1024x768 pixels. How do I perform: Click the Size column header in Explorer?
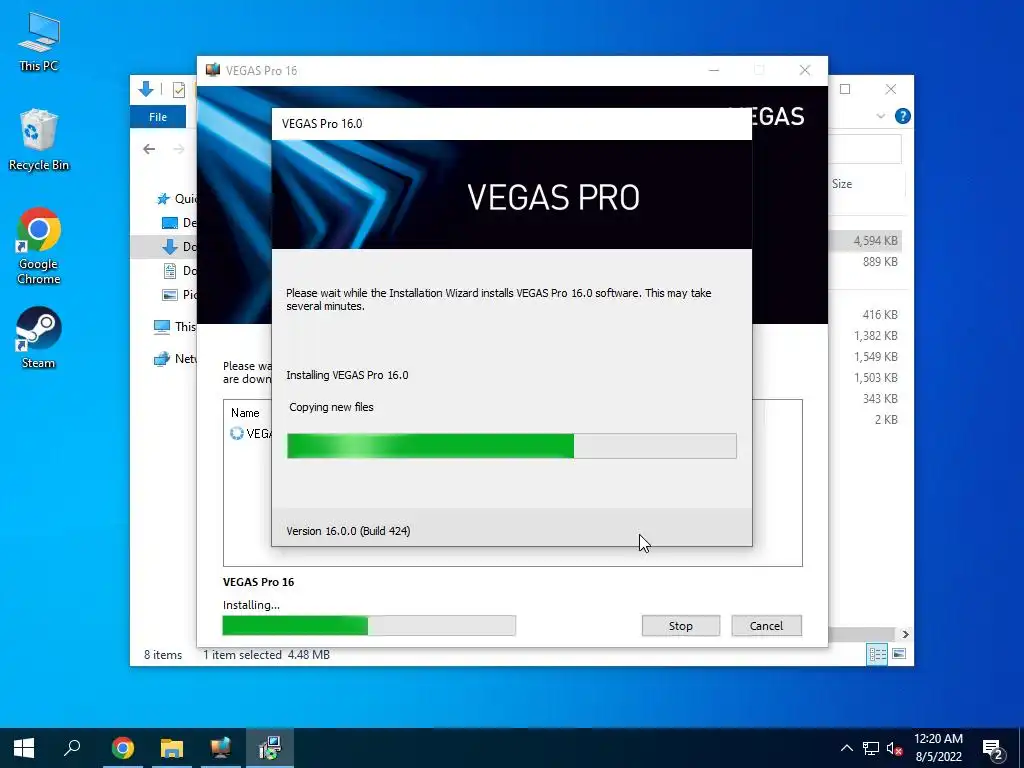pos(842,184)
